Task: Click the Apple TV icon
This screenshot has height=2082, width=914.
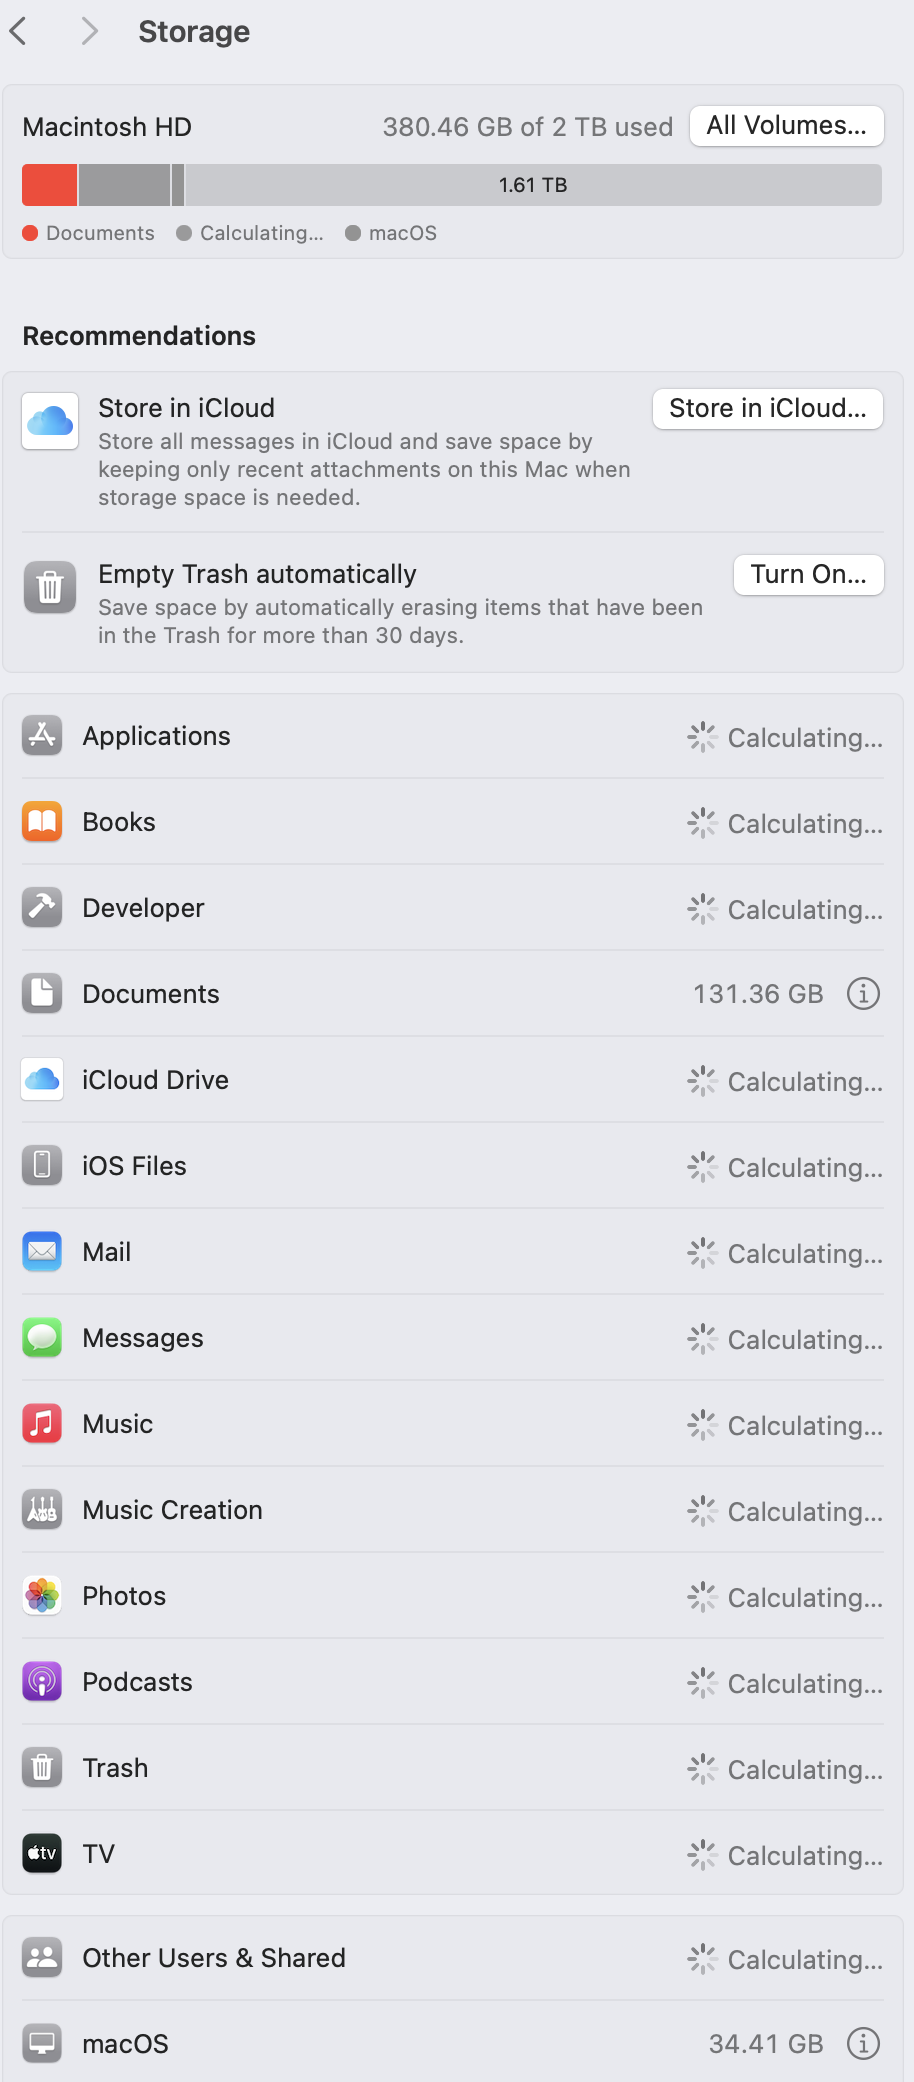Action: coord(42,1854)
